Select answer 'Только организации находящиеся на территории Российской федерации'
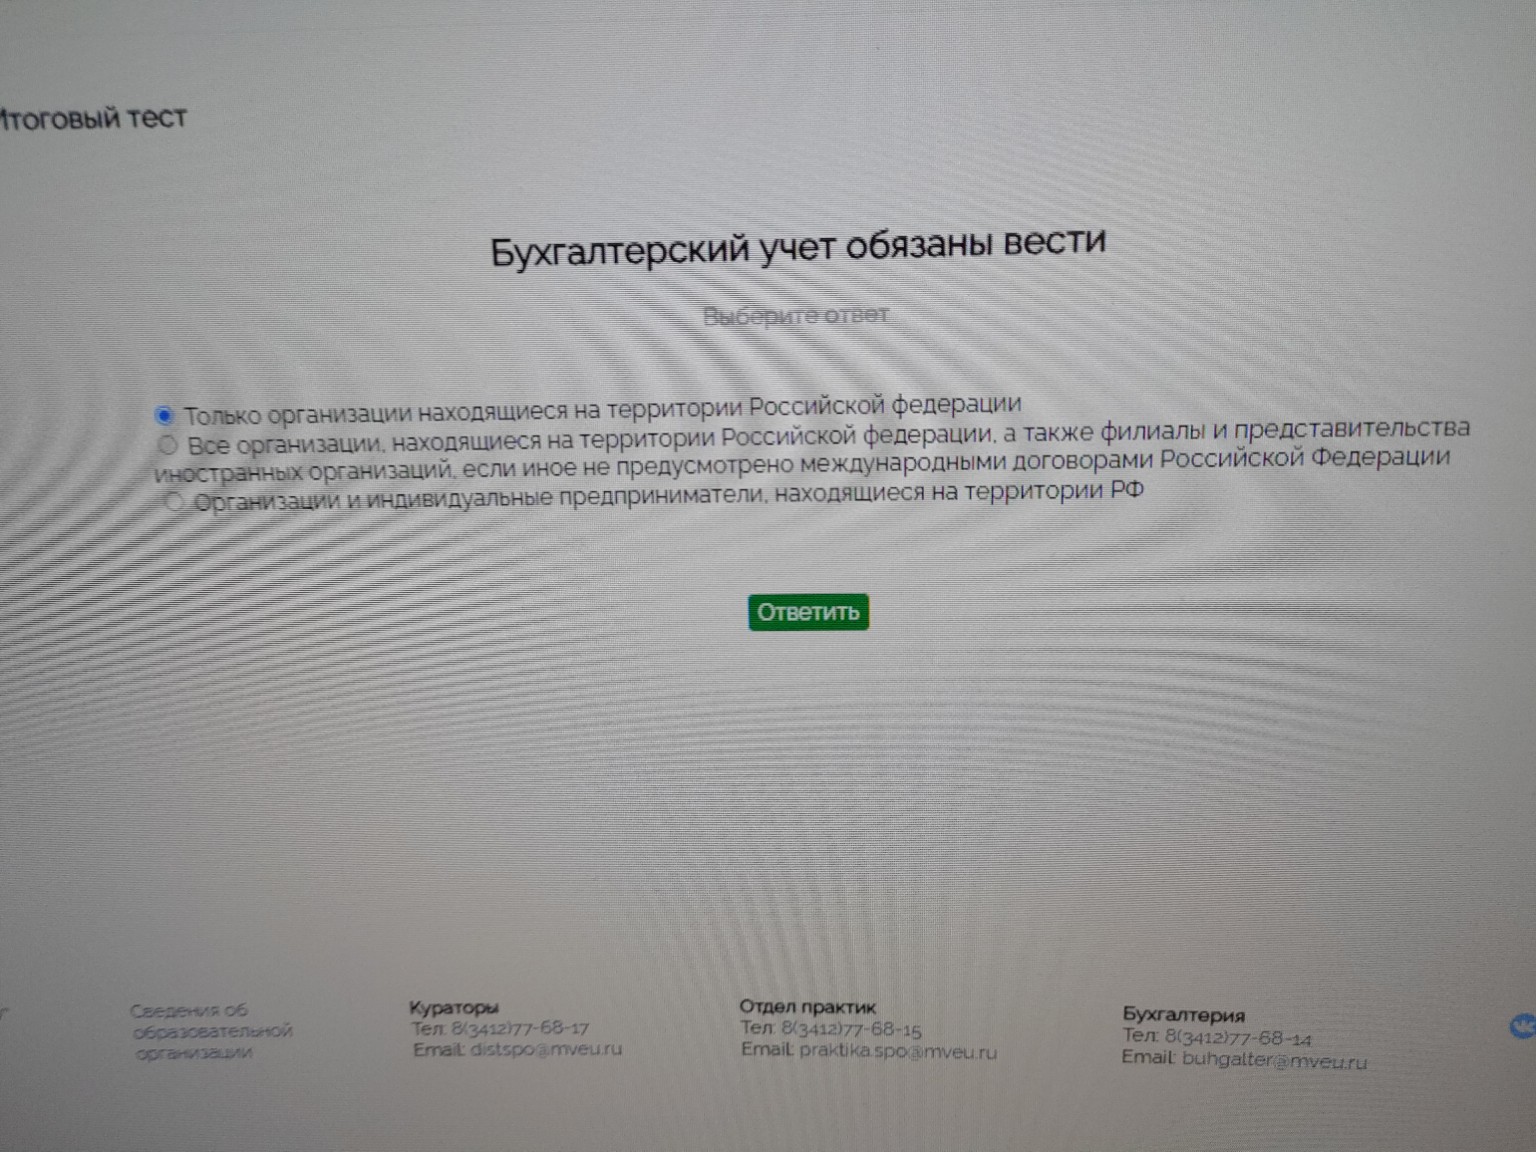 (600, 405)
